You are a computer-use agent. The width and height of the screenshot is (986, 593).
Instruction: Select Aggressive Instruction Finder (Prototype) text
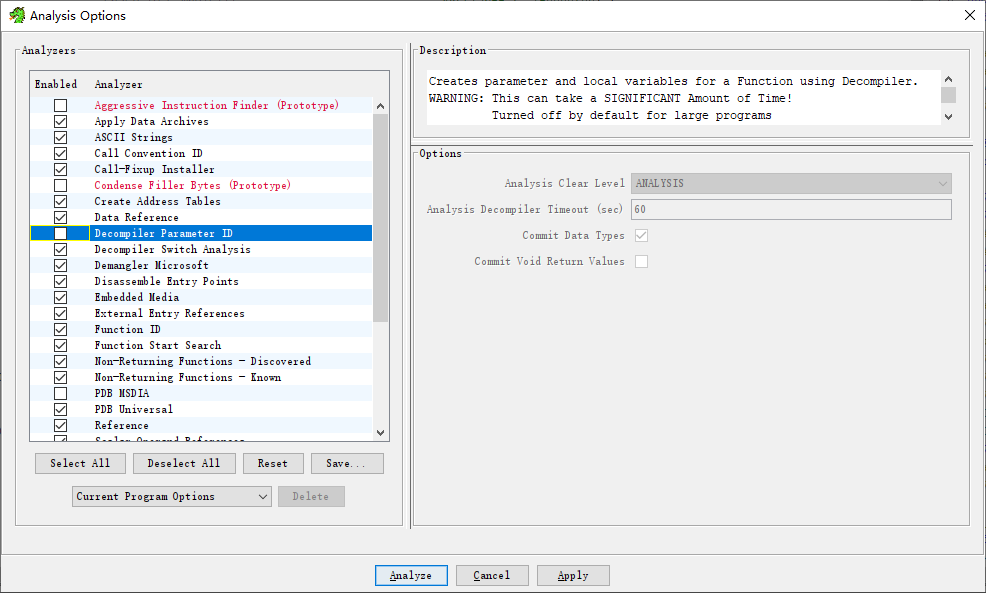pos(217,106)
